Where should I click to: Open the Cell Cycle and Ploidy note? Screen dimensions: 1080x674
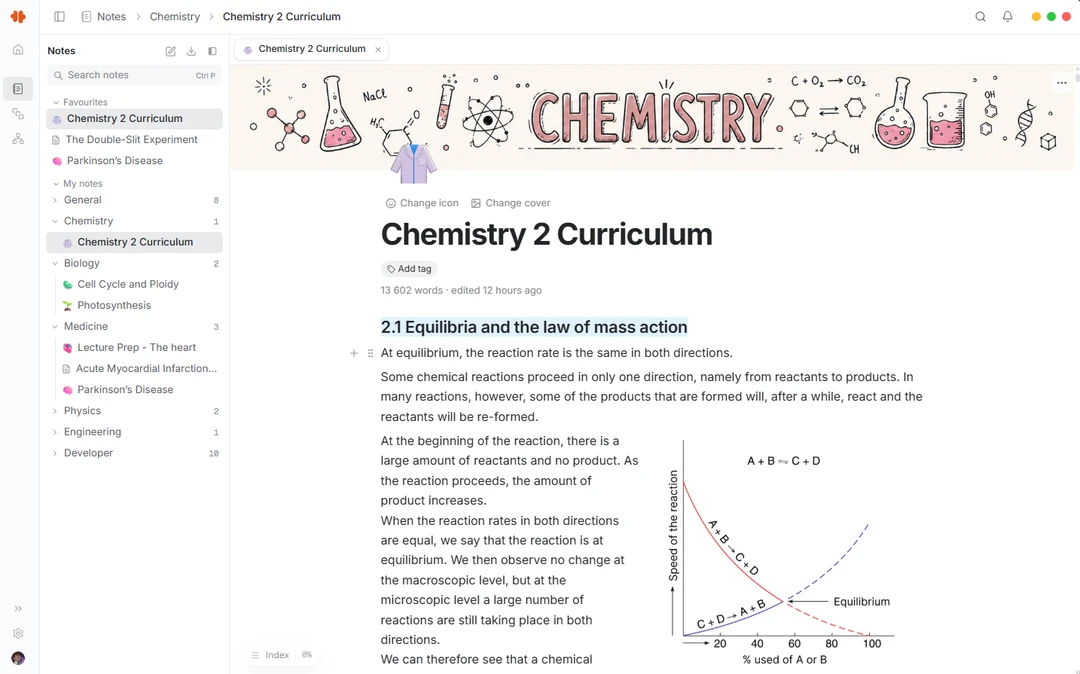(x=134, y=284)
